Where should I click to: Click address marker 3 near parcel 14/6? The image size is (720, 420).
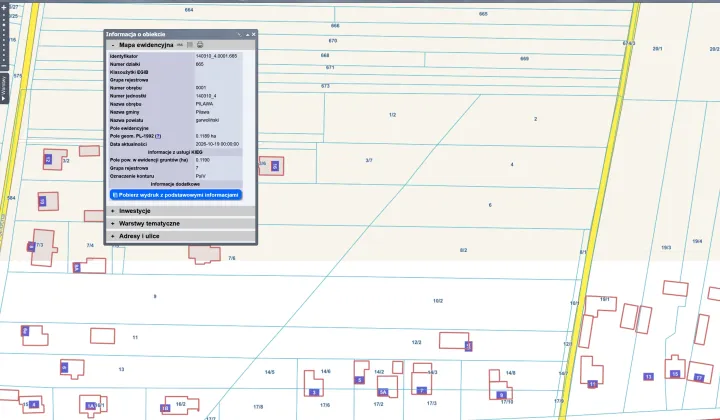314,392
